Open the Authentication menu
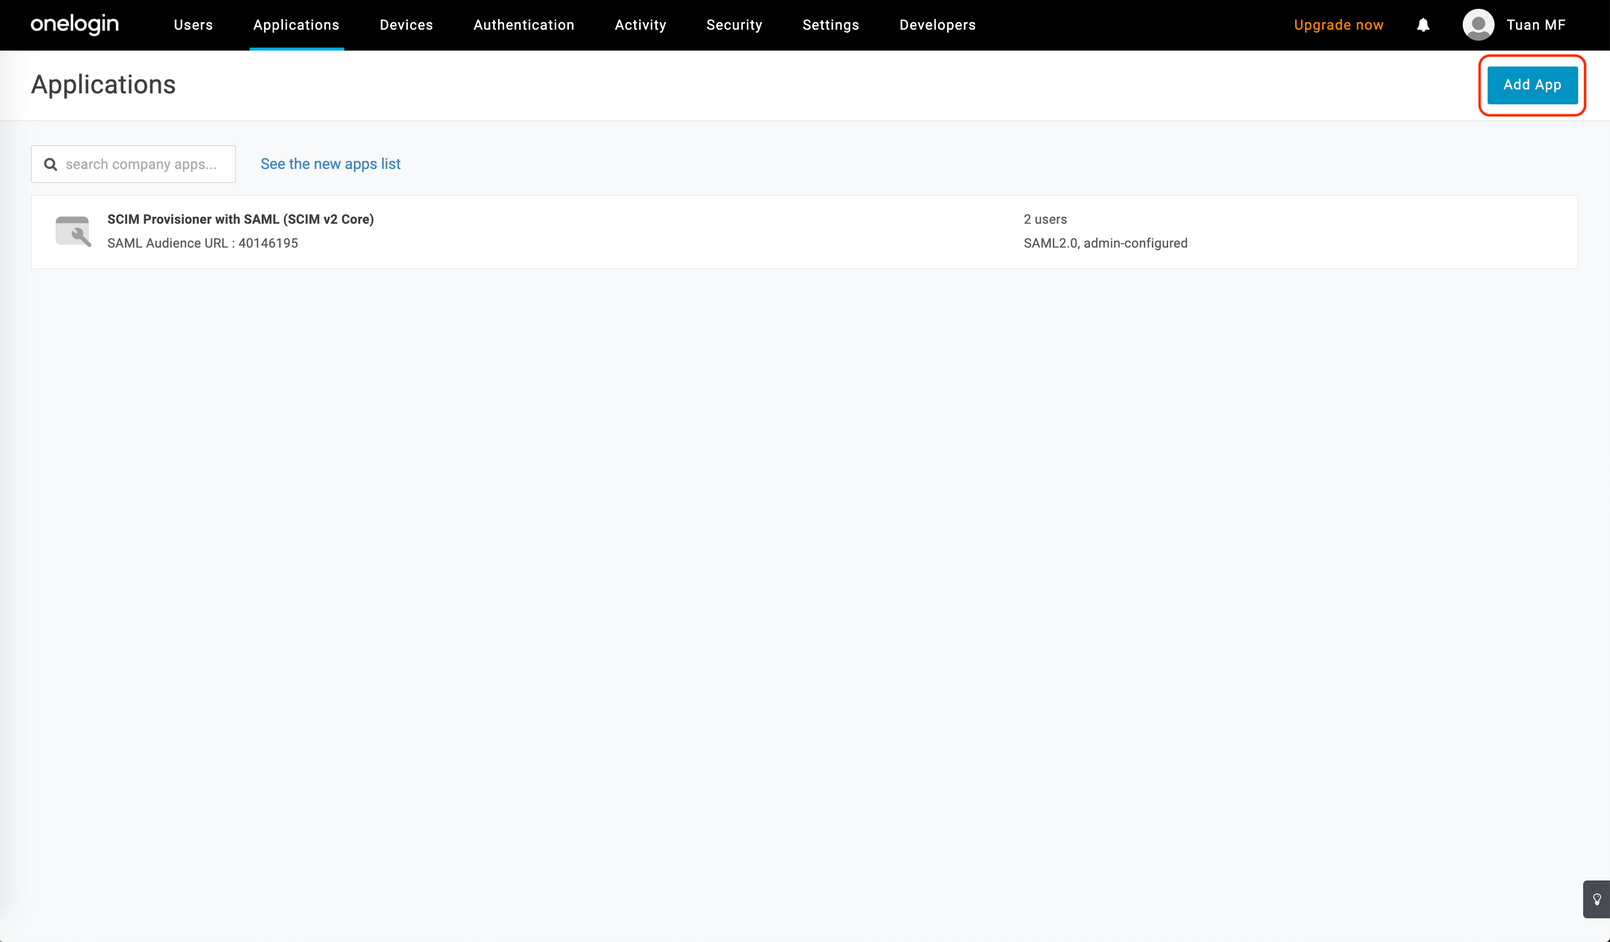 (x=524, y=25)
